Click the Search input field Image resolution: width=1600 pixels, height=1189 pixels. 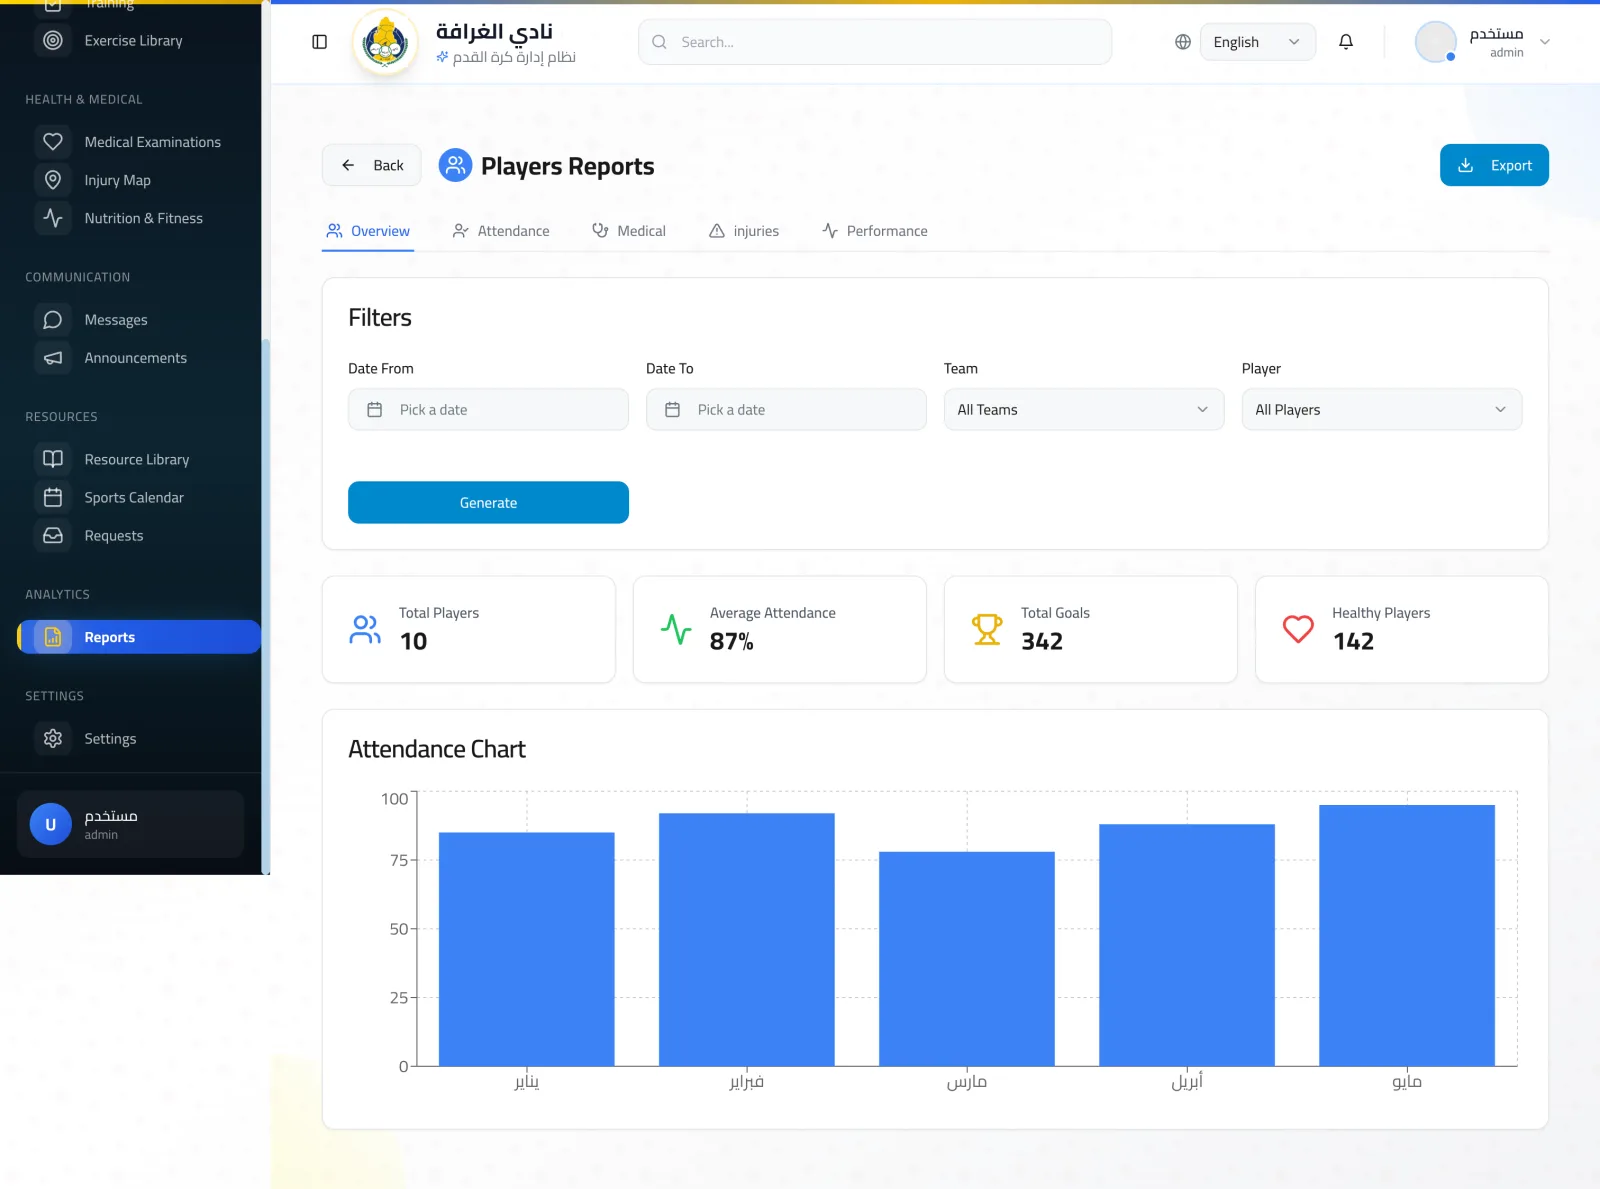[x=875, y=42]
